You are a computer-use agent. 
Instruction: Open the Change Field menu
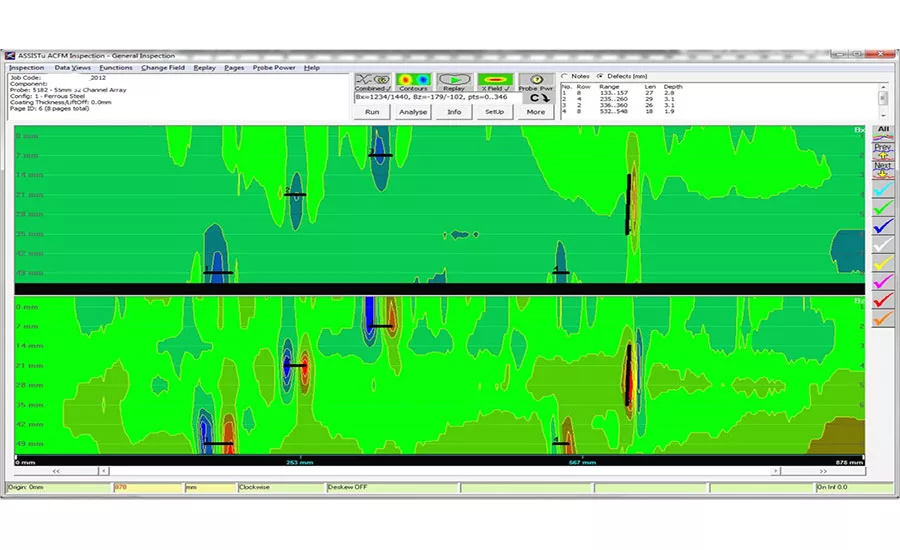click(163, 68)
